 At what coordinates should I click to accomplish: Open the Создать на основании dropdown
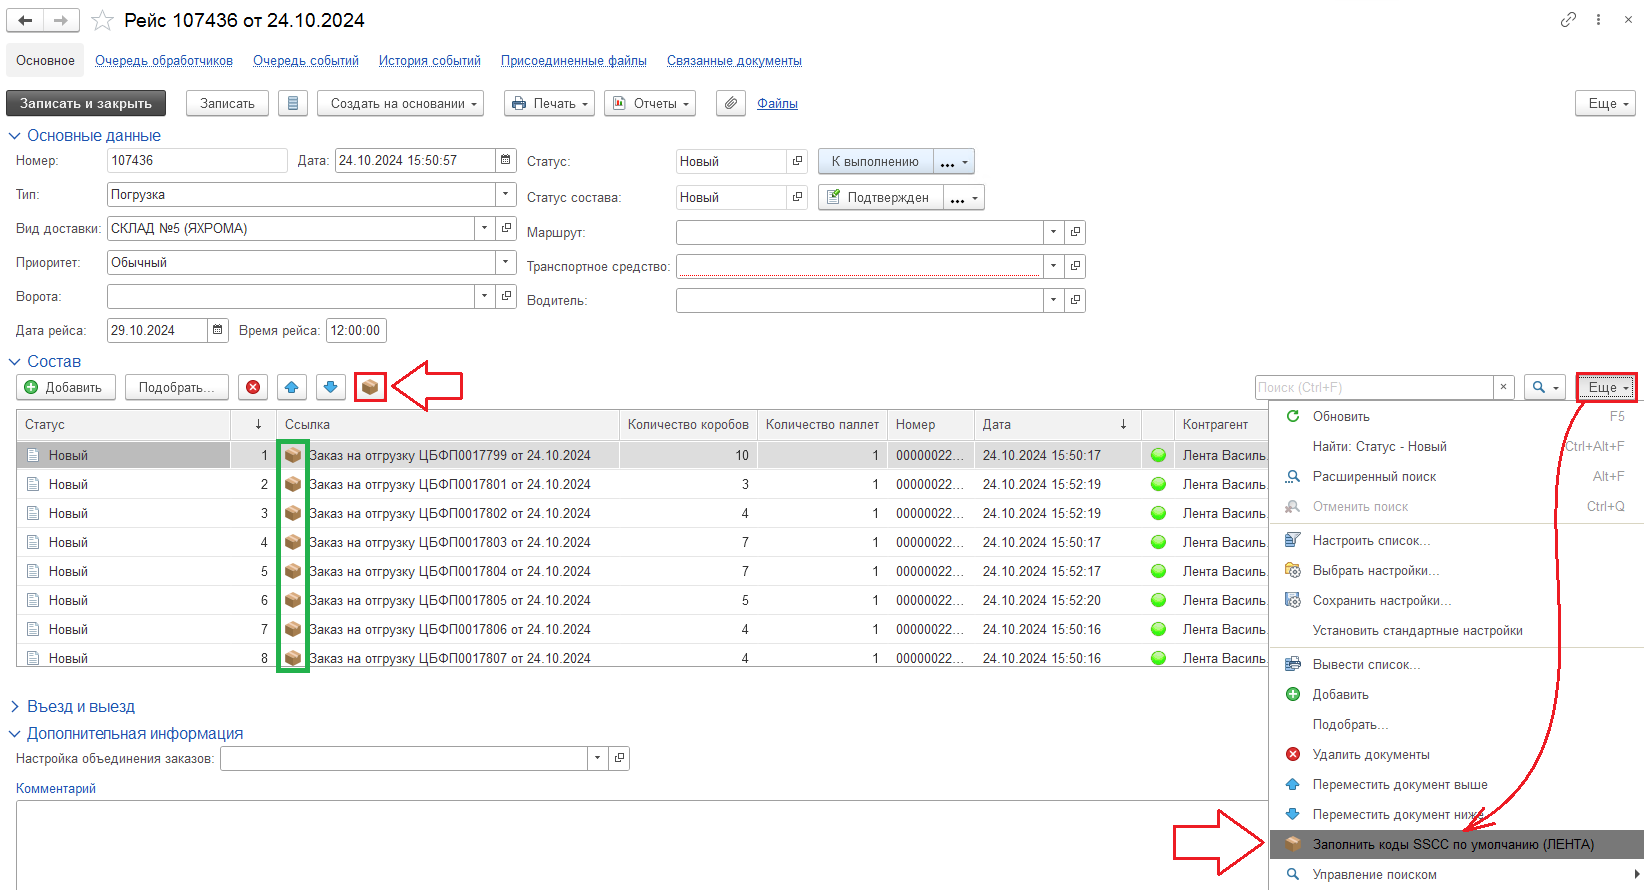tap(400, 103)
